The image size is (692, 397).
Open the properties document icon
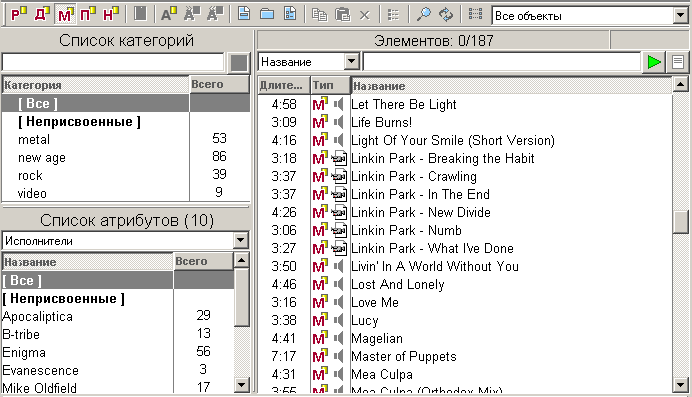click(290, 14)
